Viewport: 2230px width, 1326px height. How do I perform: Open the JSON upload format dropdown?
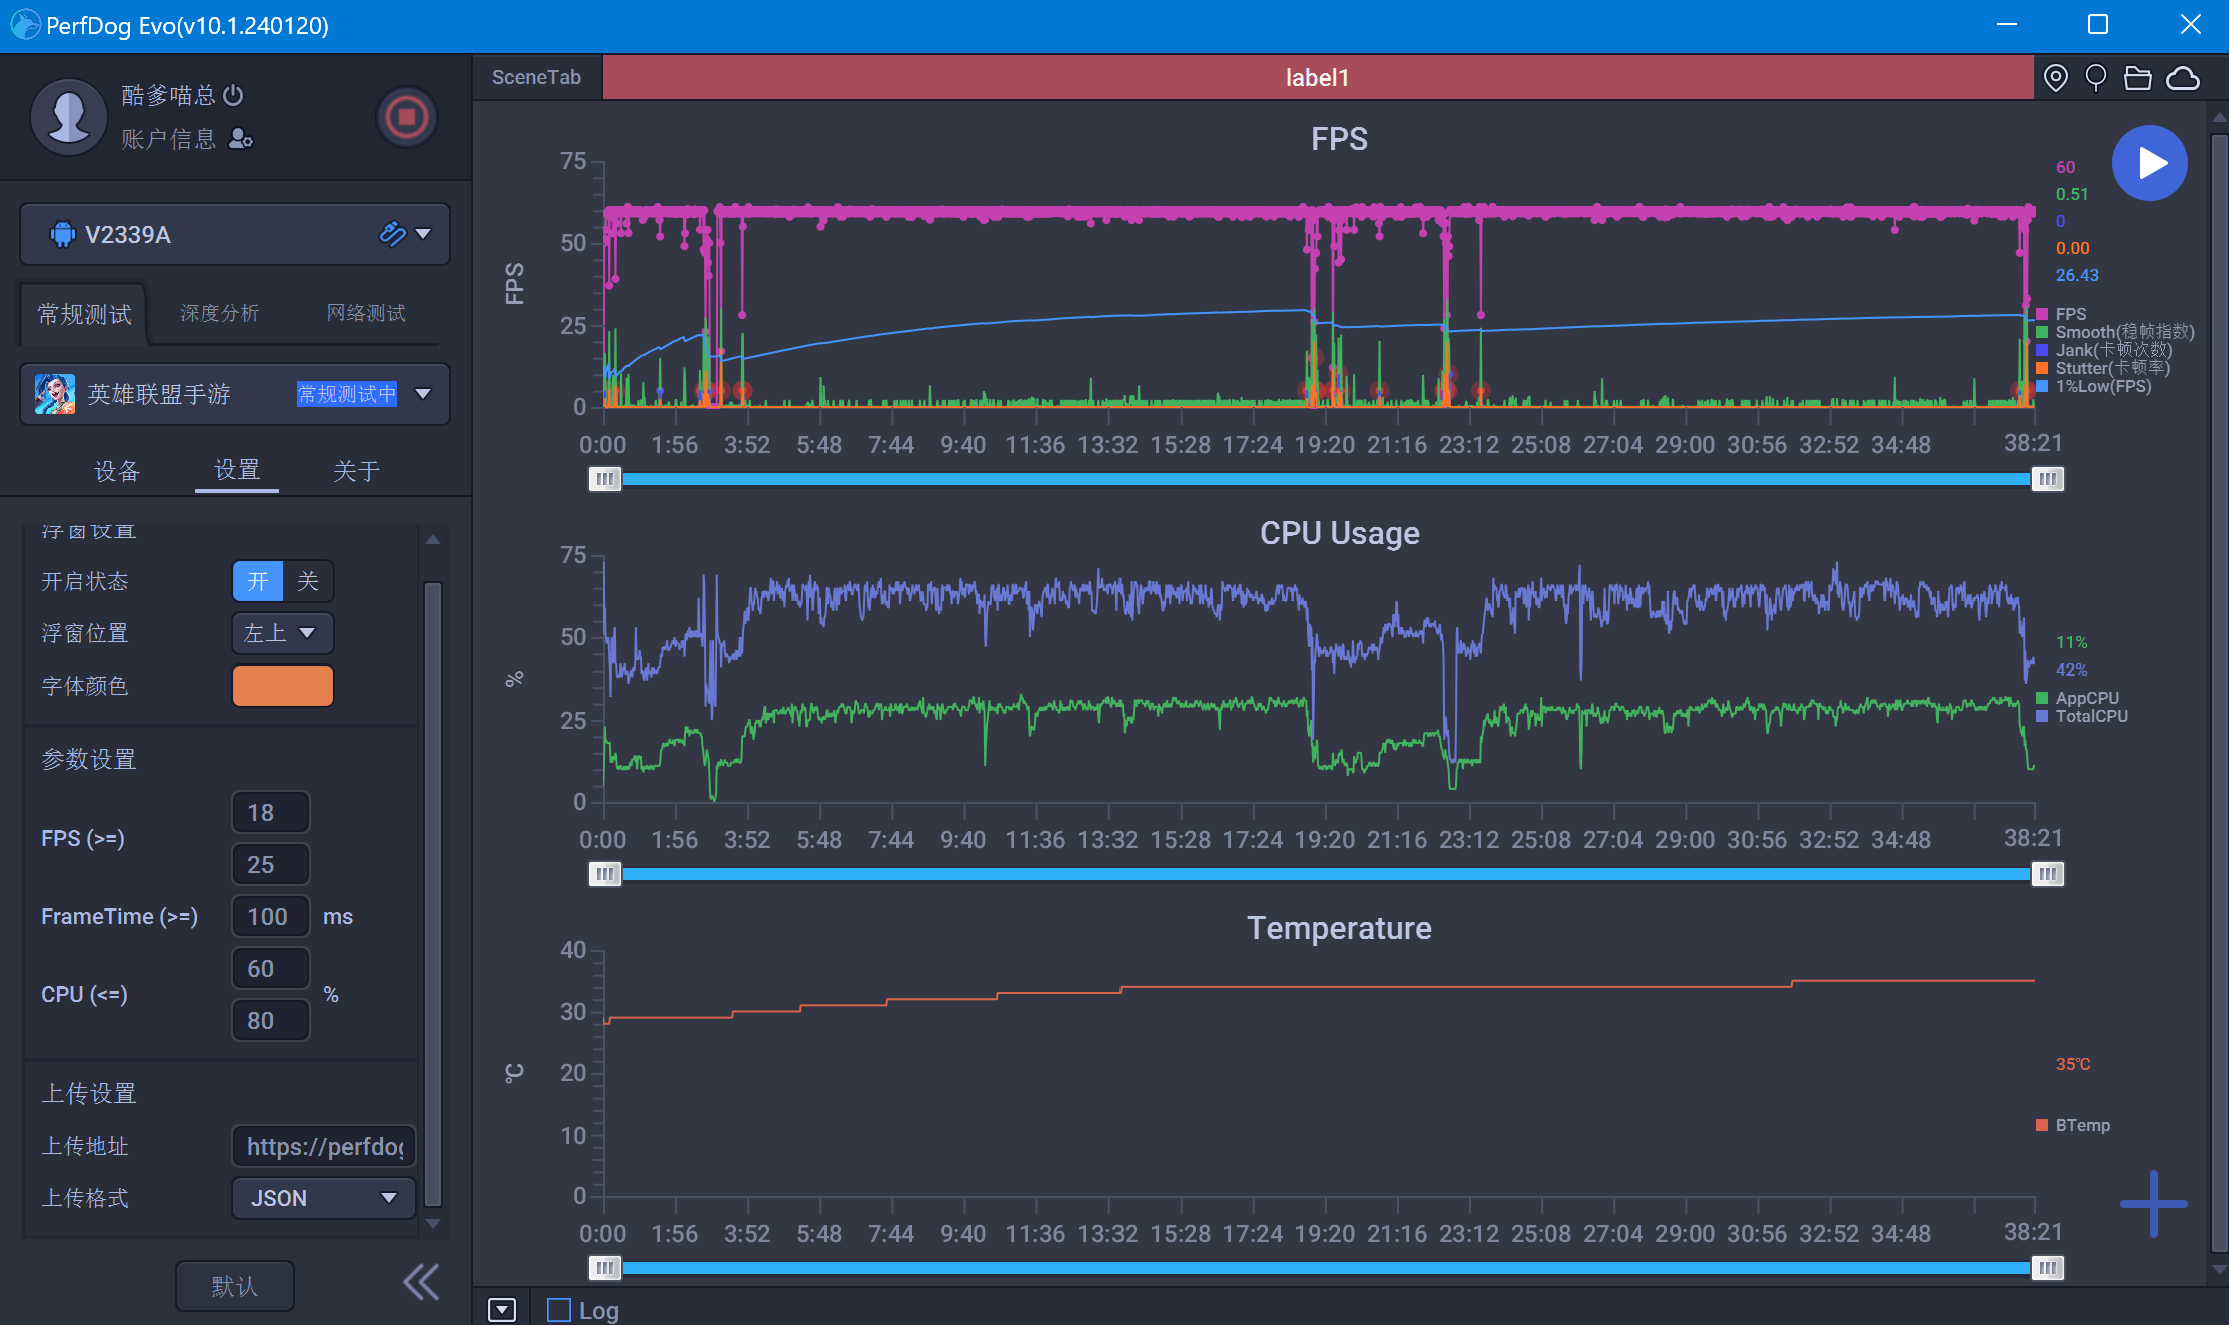pyautogui.click(x=323, y=1198)
